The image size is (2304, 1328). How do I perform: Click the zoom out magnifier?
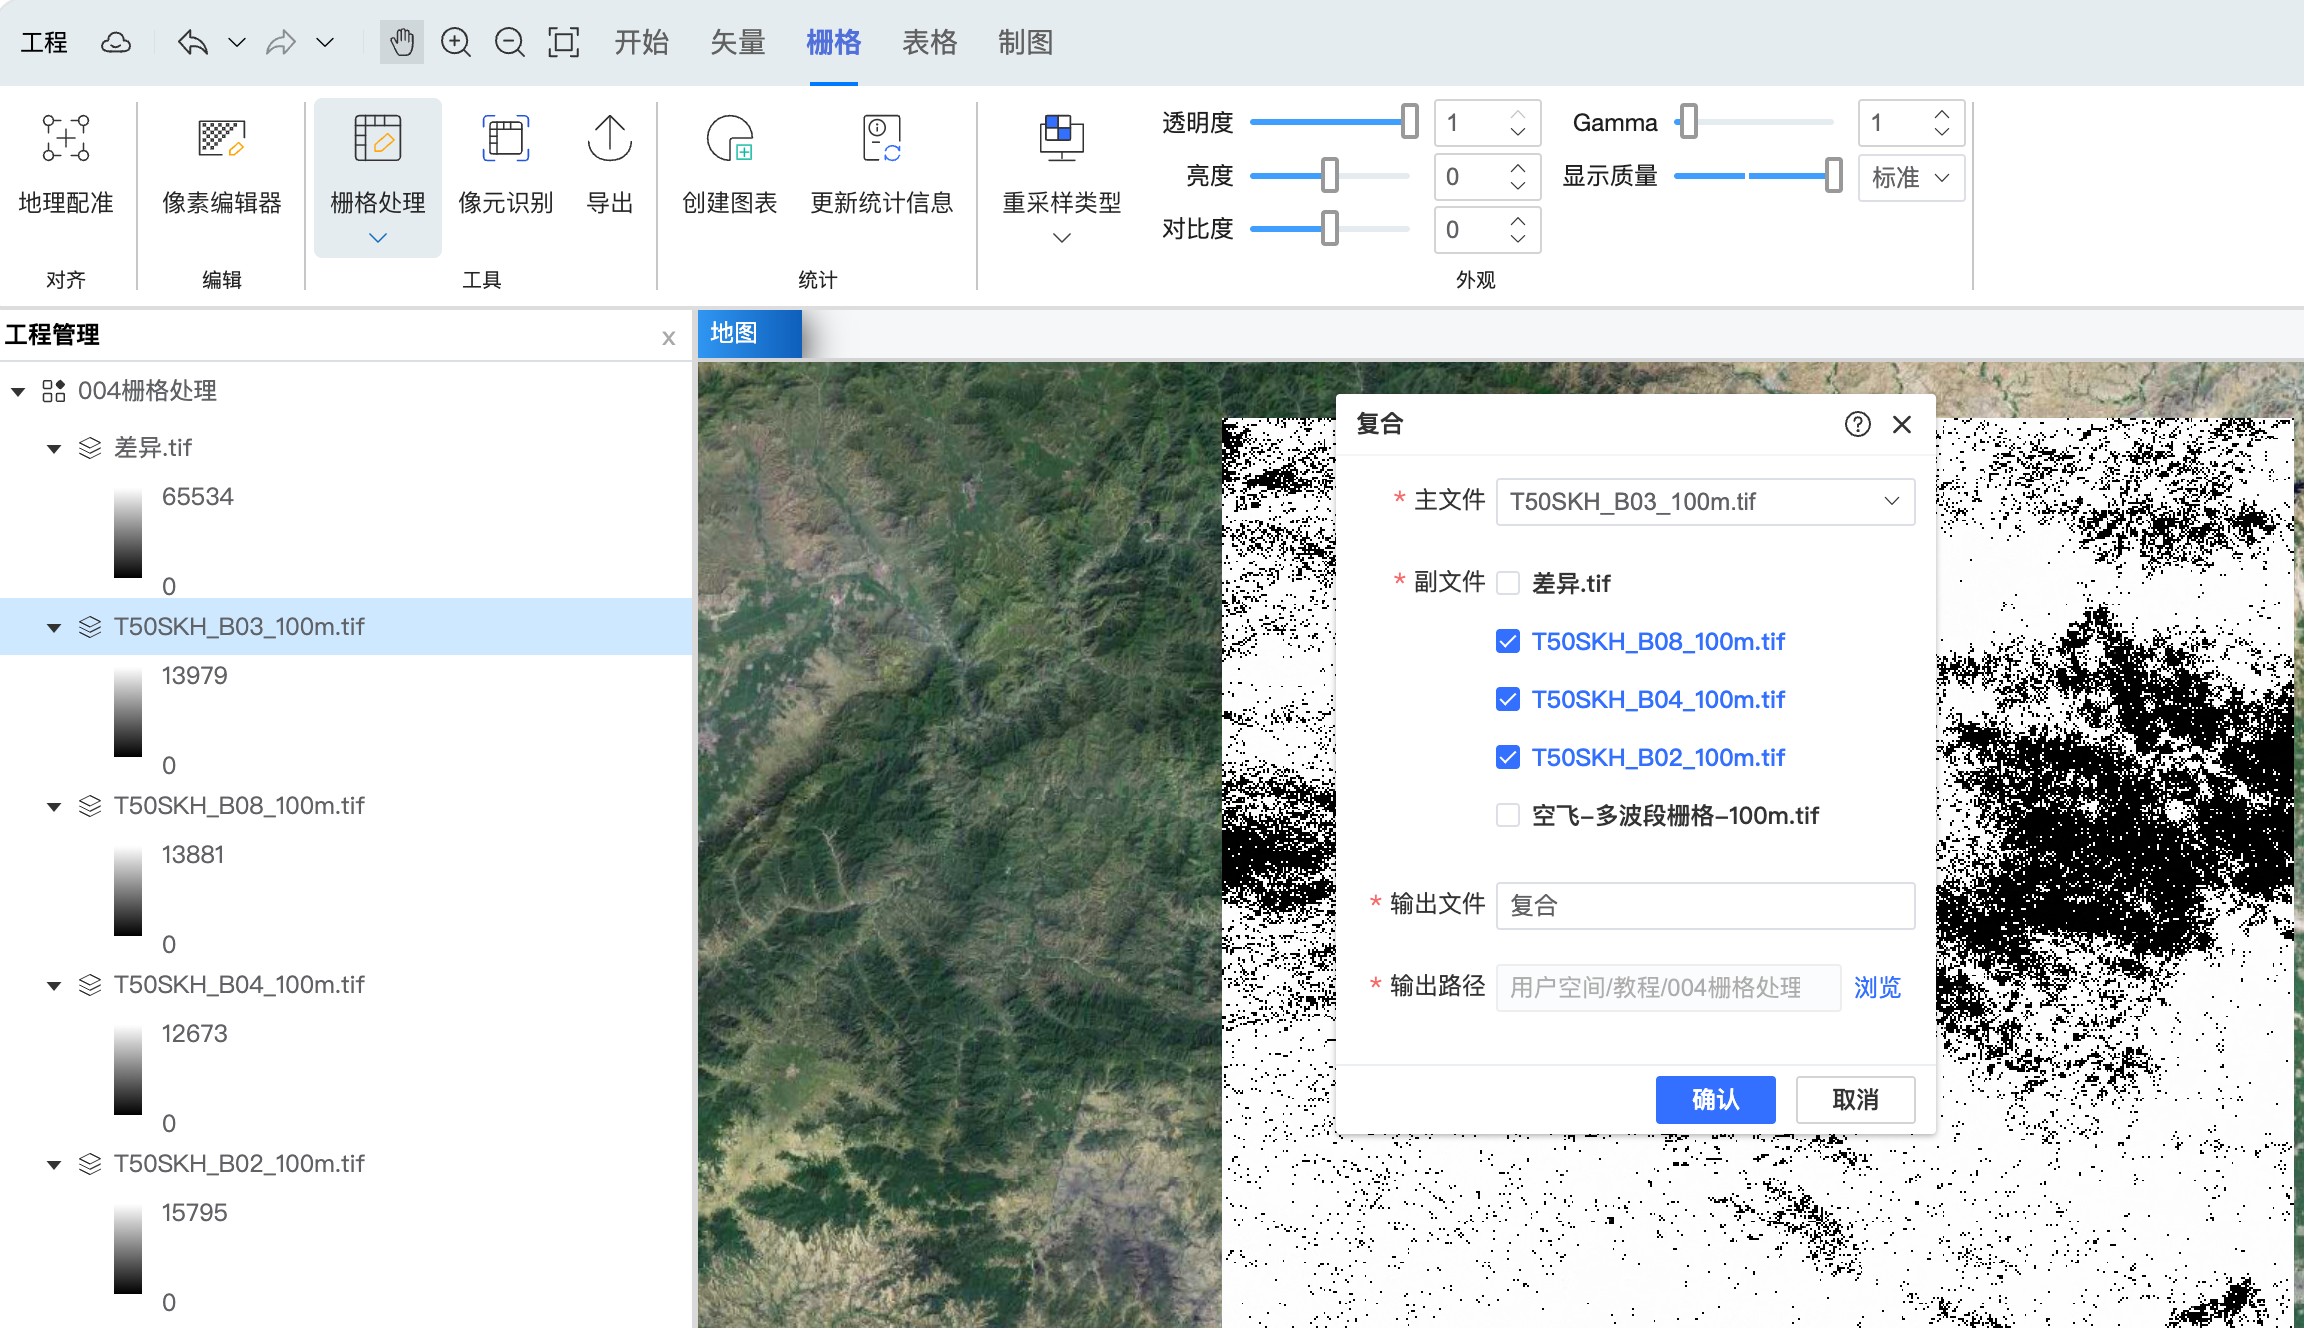pos(510,42)
